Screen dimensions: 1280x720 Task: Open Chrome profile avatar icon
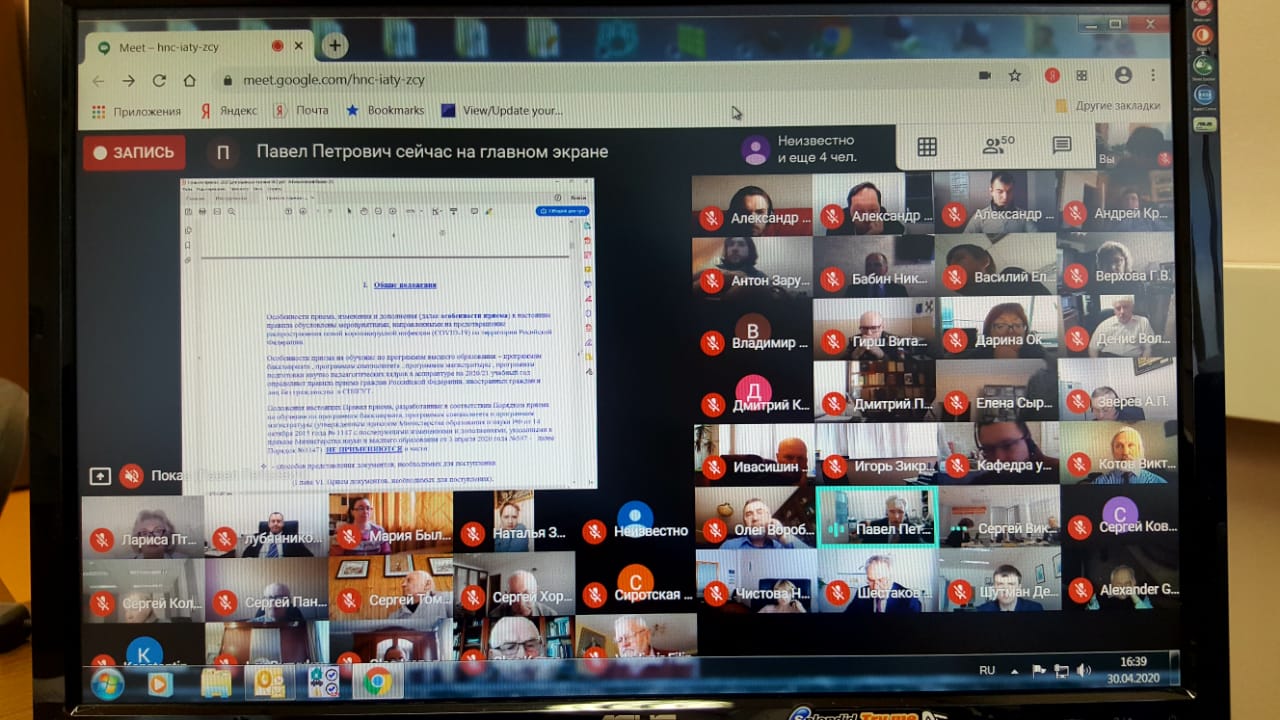click(x=1123, y=76)
